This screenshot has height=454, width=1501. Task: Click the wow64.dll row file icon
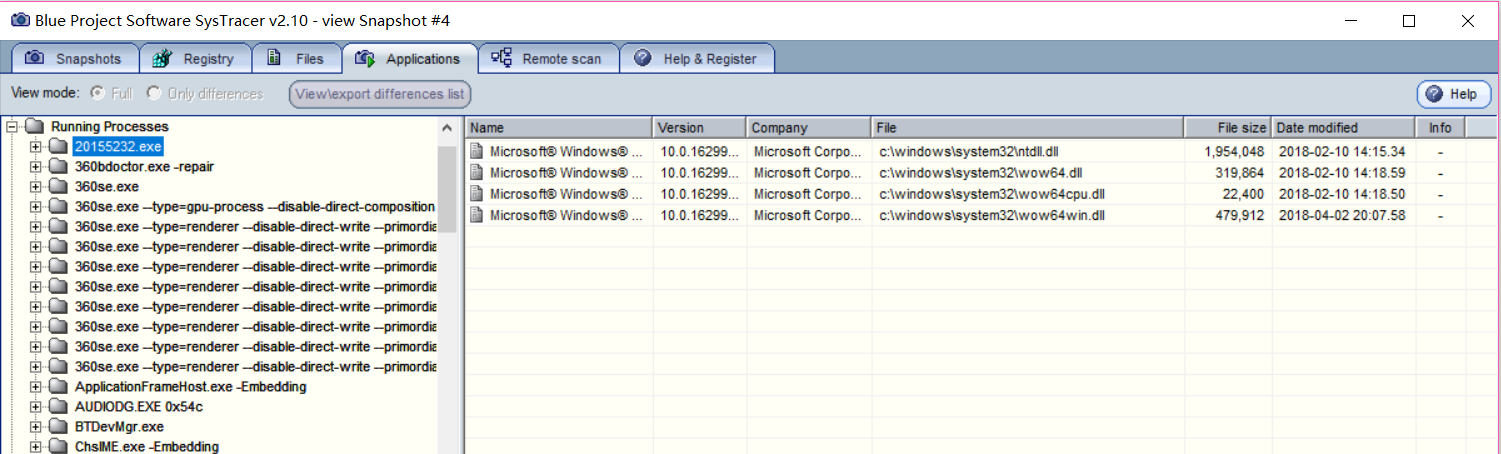477,173
